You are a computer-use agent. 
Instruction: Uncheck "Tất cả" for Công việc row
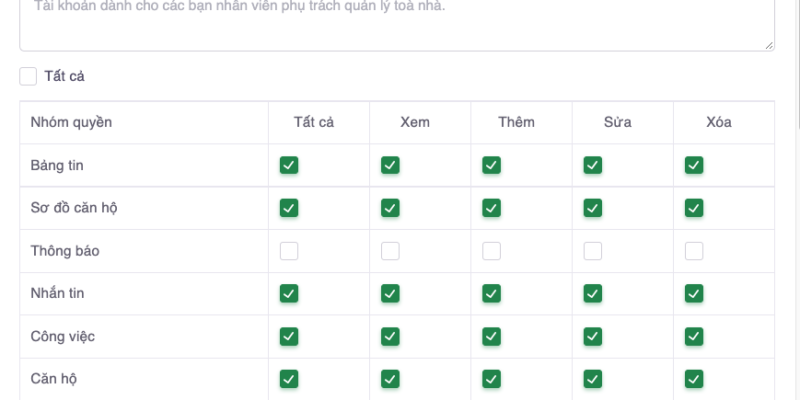(289, 336)
